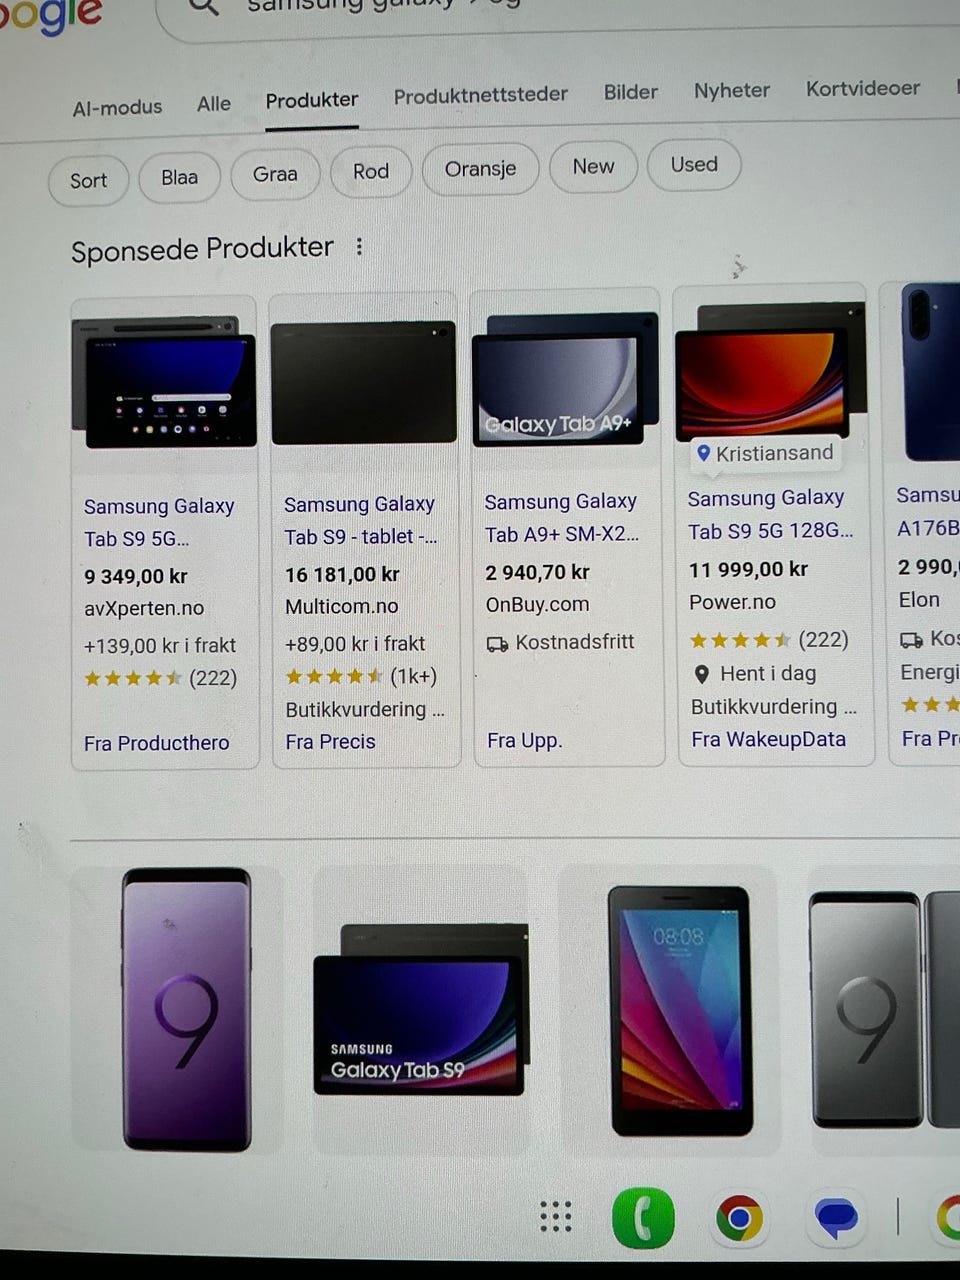Click the Hent i dag pickup icon
The height and width of the screenshot is (1280, 960).
coord(702,675)
